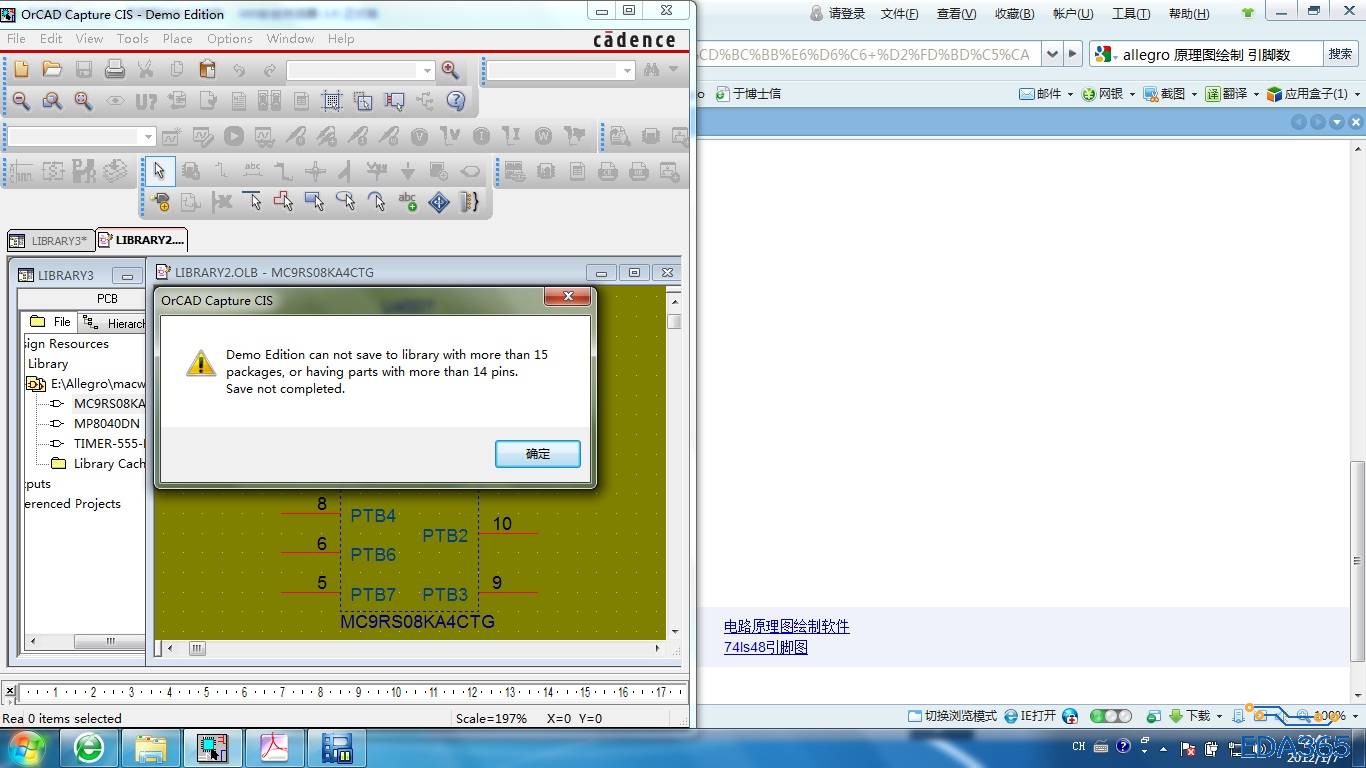Open the browser 文件(F) menu
Image resolution: width=1366 pixels, height=768 pixels.
[x=900, y=14]
